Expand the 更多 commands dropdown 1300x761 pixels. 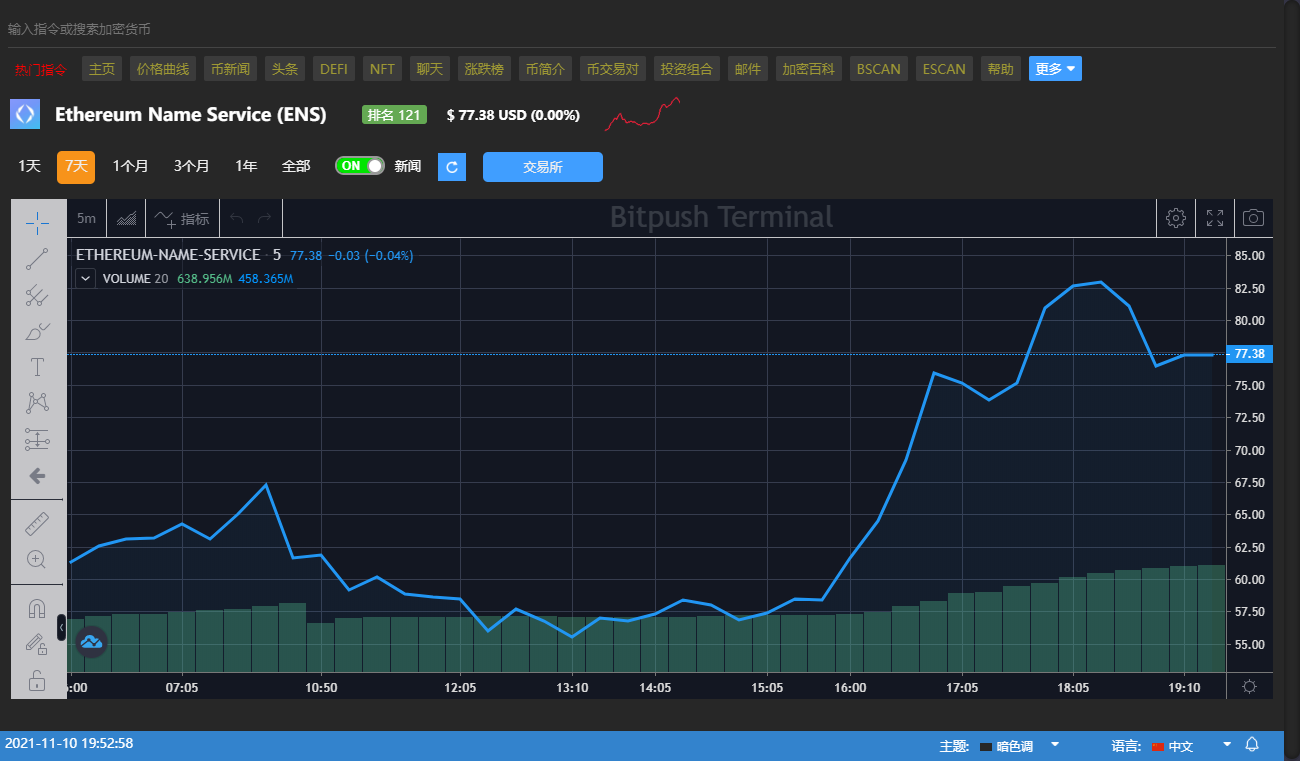click(1055, 69)
